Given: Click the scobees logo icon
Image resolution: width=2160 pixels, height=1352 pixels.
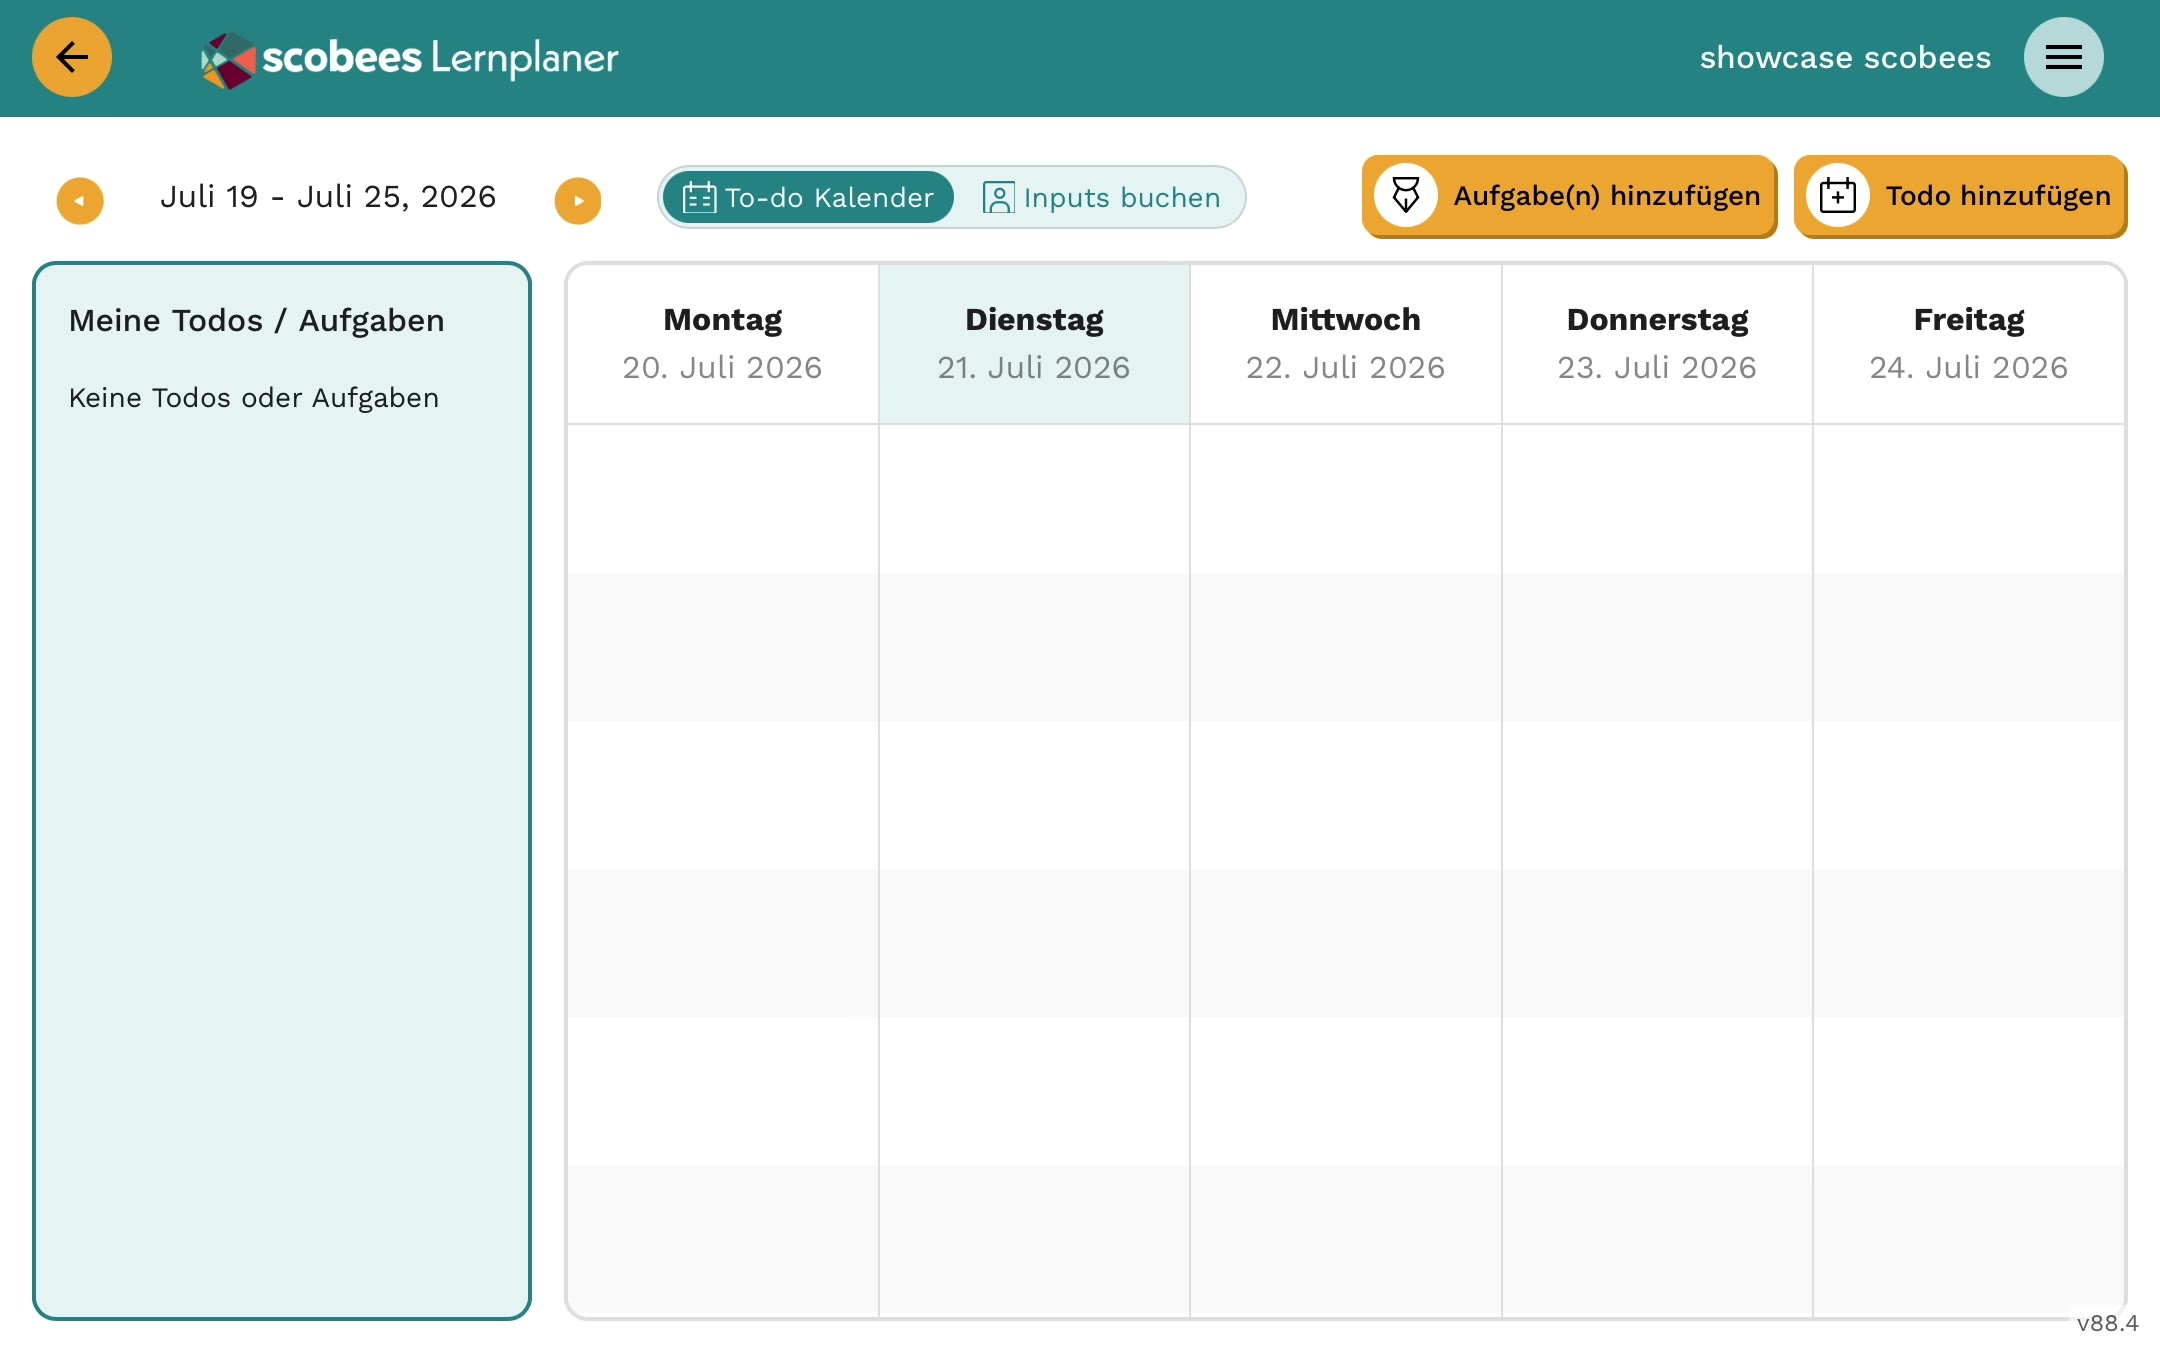Looking at the screenshot, I should click(229, 60).
